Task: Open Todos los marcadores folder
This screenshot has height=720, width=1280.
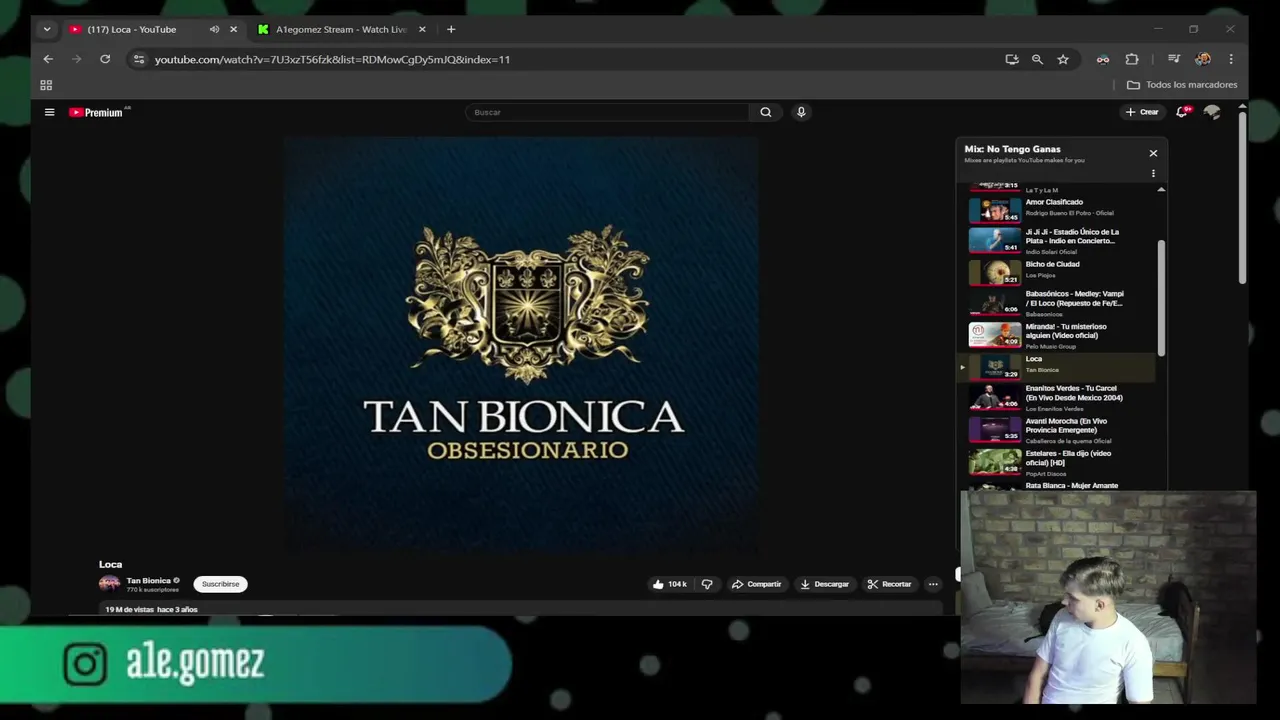Action: (x=1182, y=85)
